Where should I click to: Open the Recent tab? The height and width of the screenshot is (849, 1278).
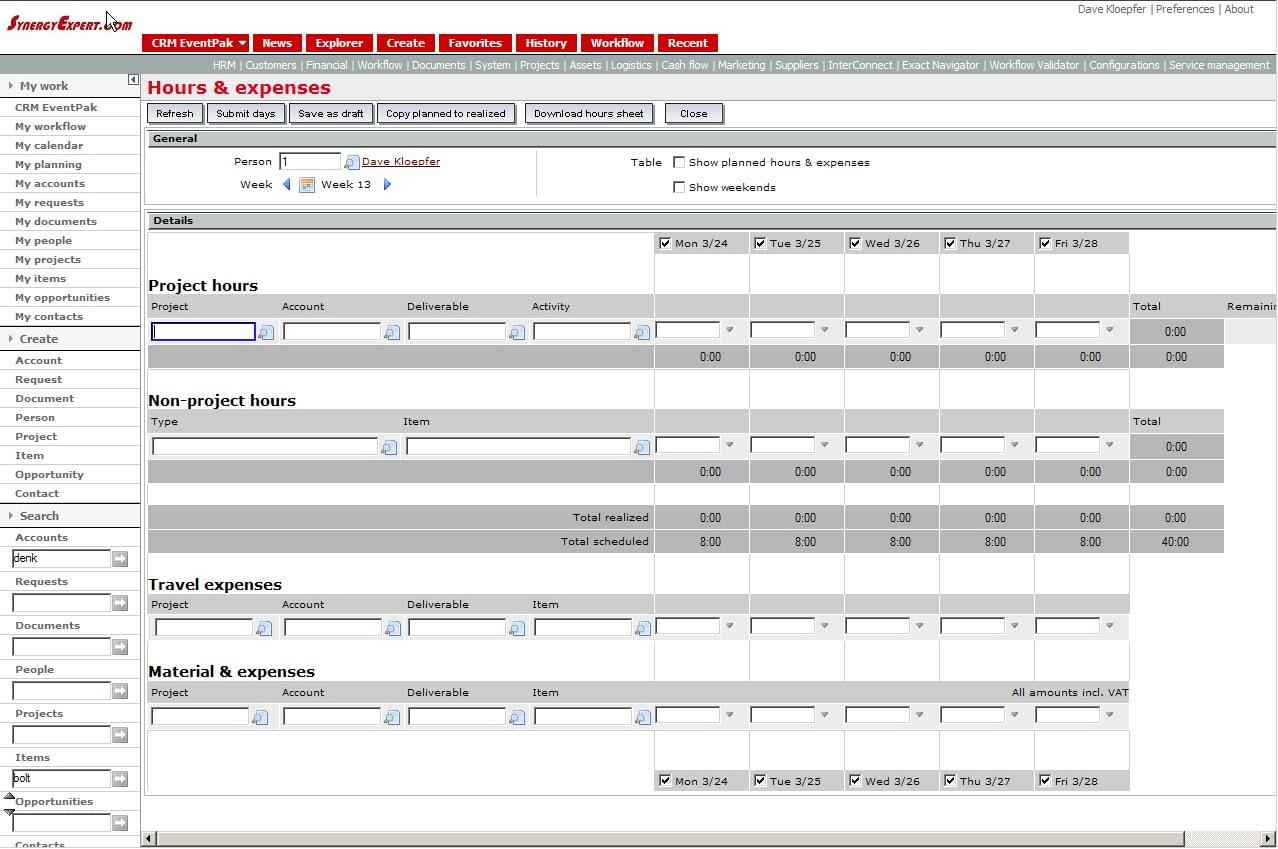pyautogui.click(x=688, y=43)
